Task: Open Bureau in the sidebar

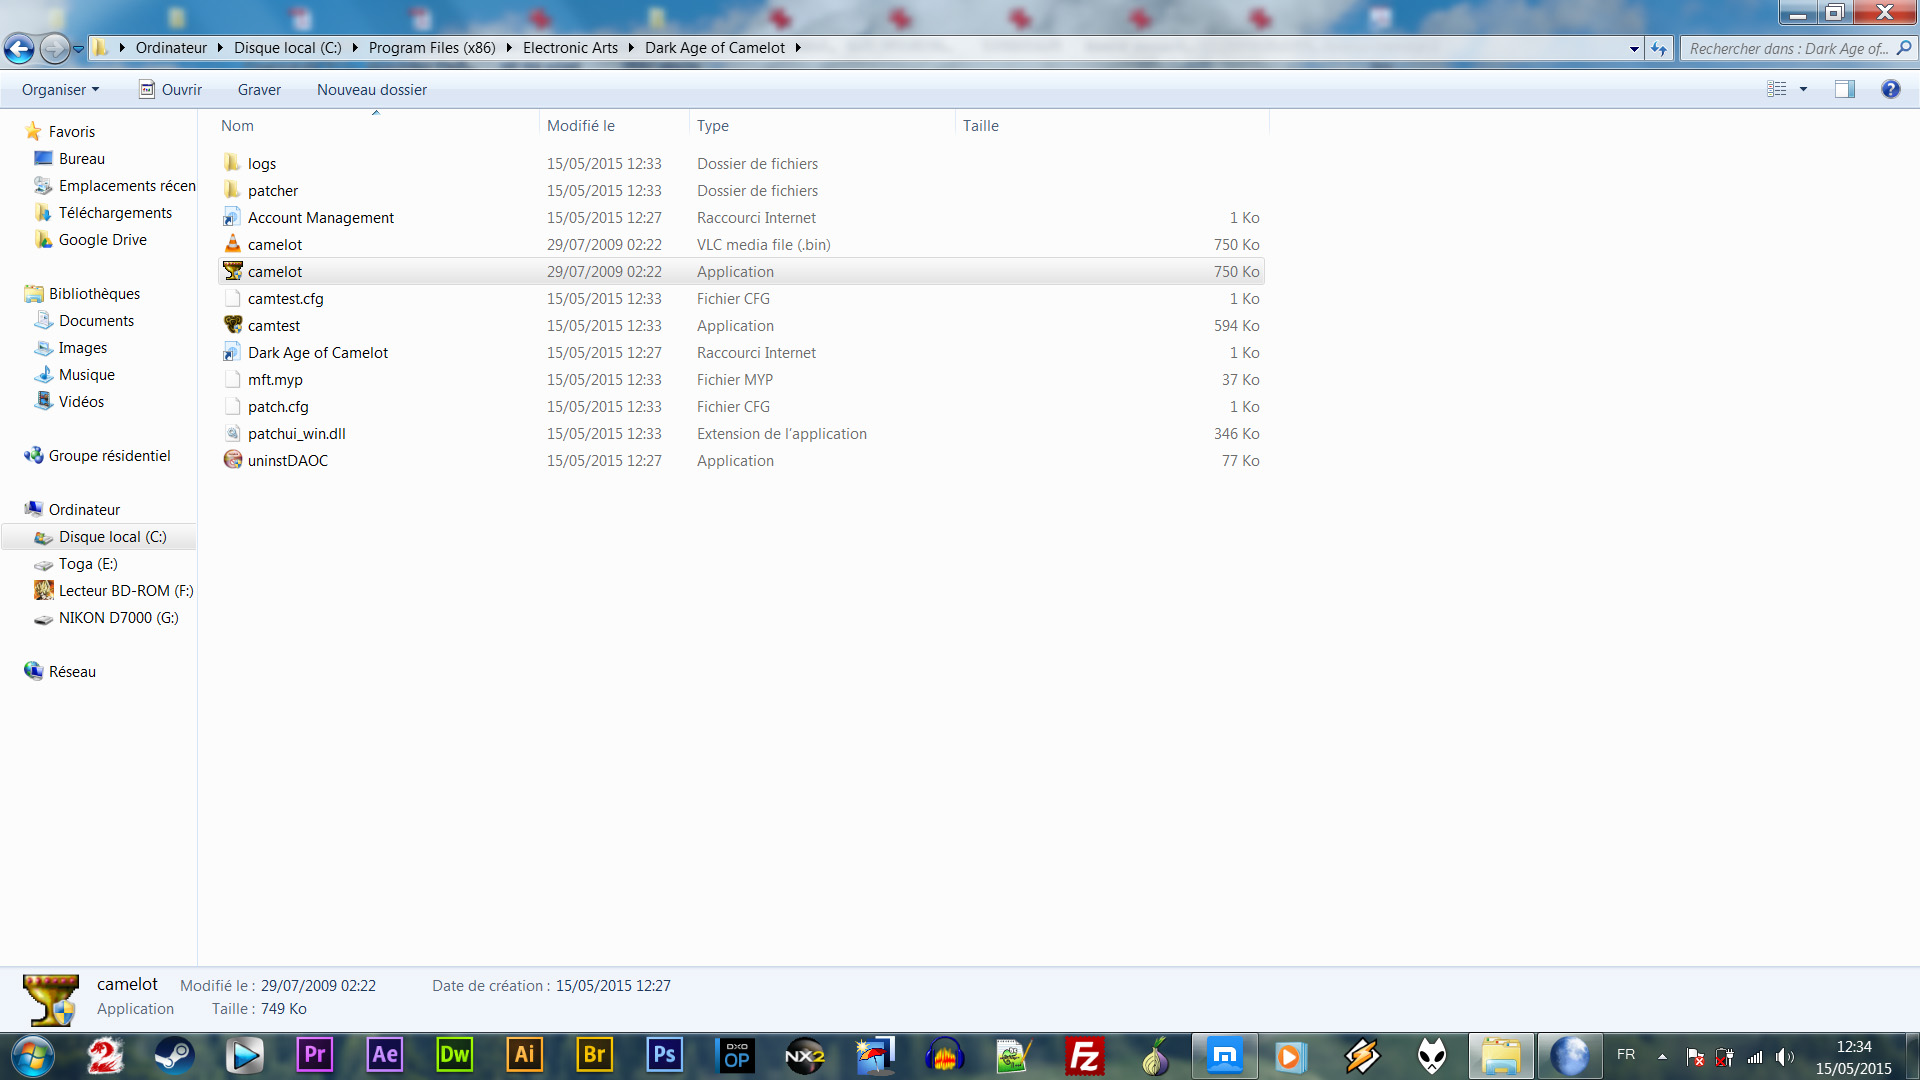Action: coord(82,159)
